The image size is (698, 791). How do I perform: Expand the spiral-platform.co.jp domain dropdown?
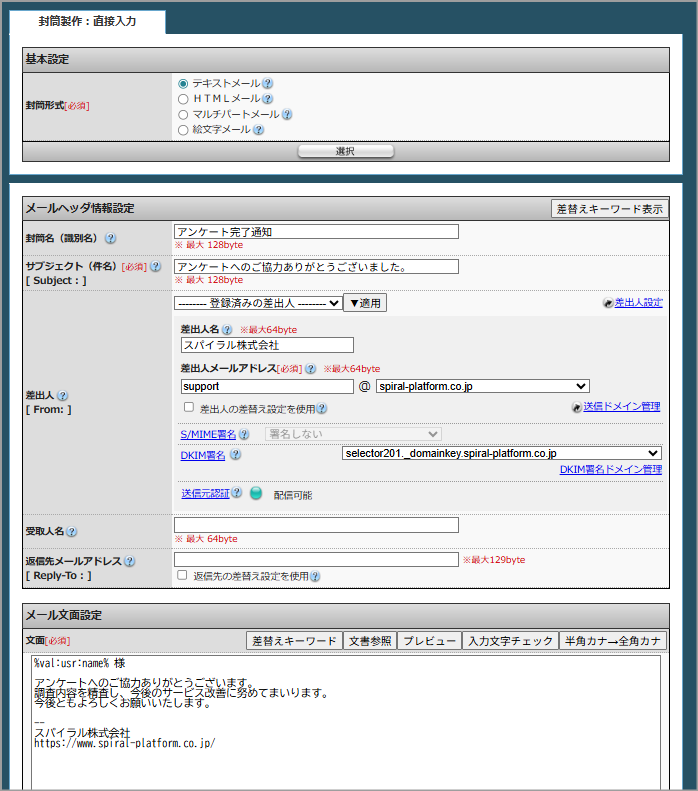click(x=482, y=386)
